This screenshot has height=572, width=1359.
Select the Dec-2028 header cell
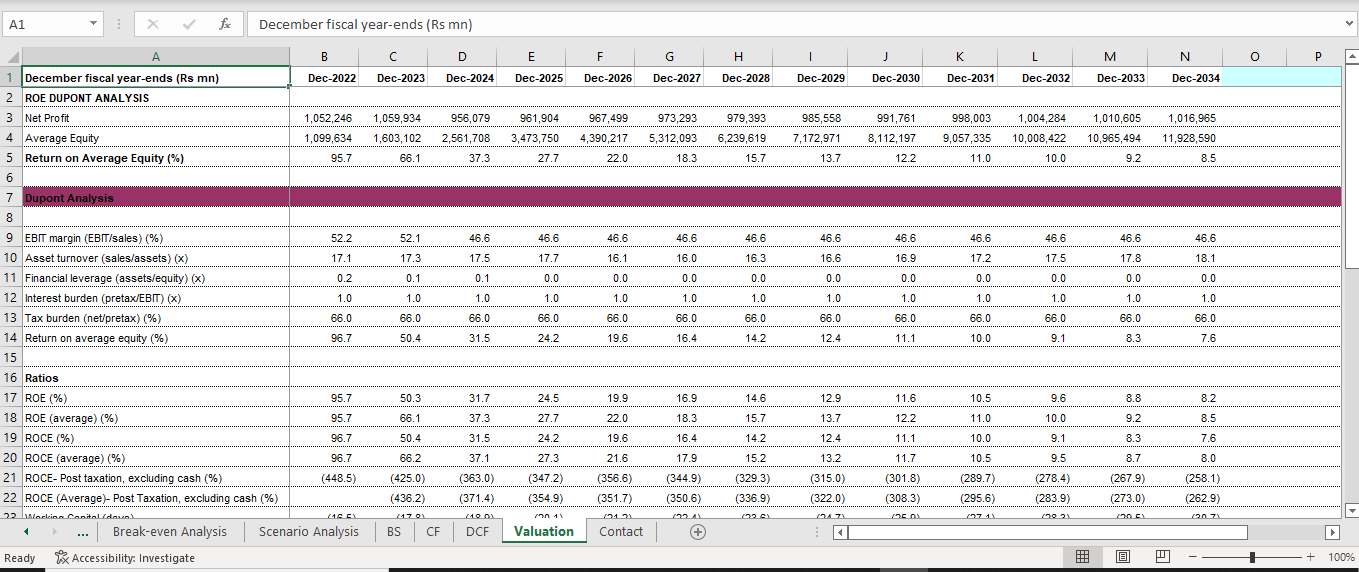(738, 78)
